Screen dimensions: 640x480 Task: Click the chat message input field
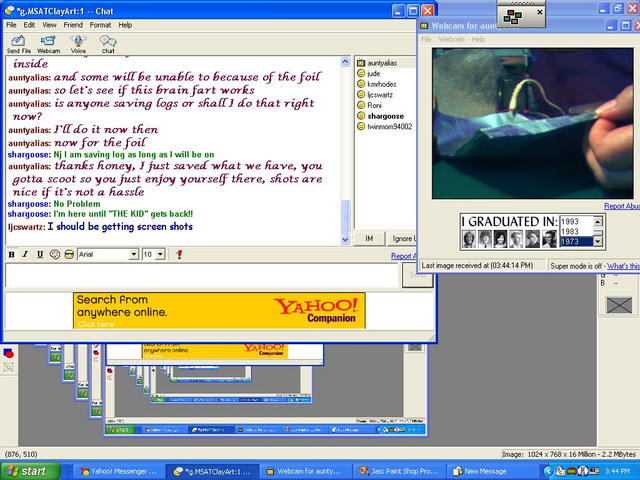(202, 275)
